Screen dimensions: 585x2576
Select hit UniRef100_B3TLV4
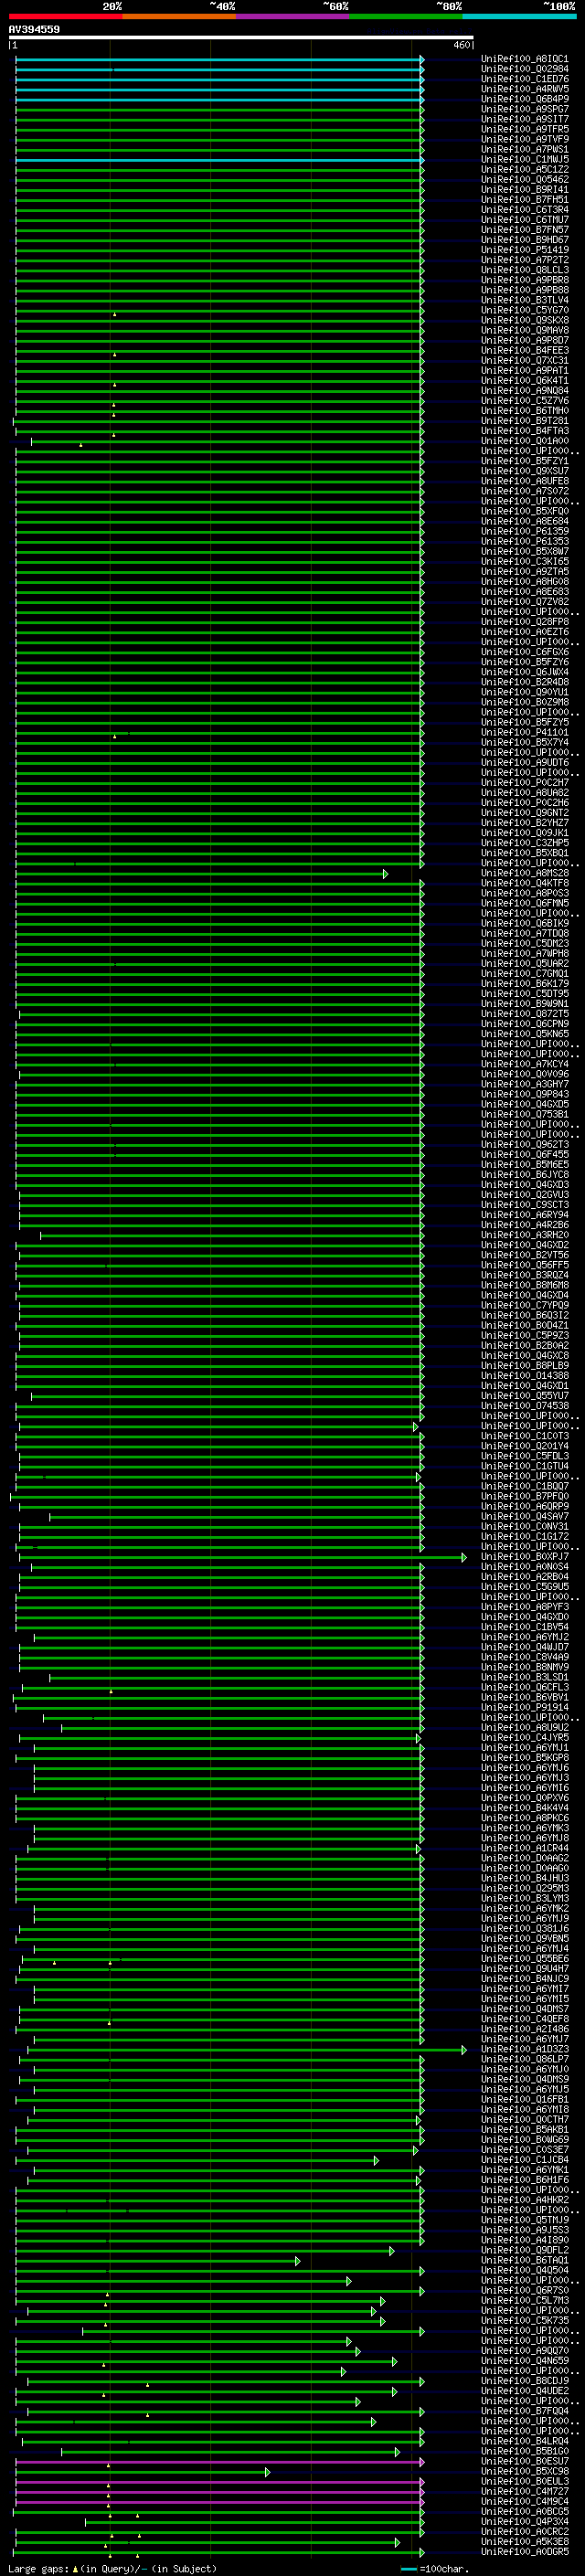tap(525, 300)
